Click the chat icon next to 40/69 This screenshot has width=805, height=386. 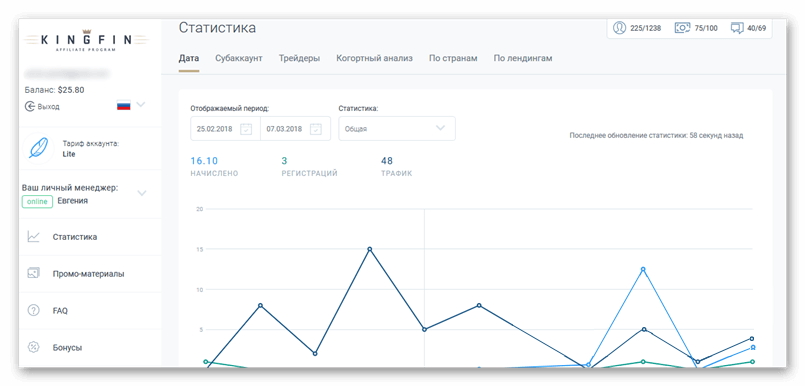(x=737, y=28)
